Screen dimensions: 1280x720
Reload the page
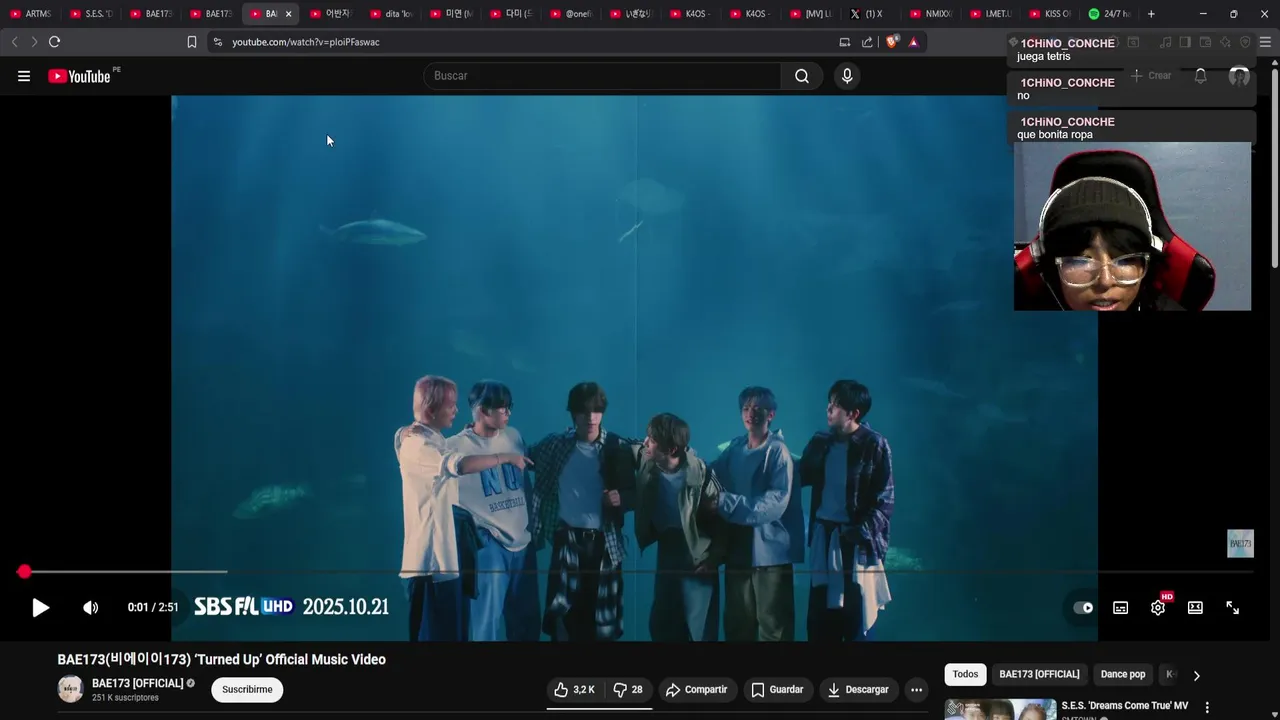(x=54, y=42)
